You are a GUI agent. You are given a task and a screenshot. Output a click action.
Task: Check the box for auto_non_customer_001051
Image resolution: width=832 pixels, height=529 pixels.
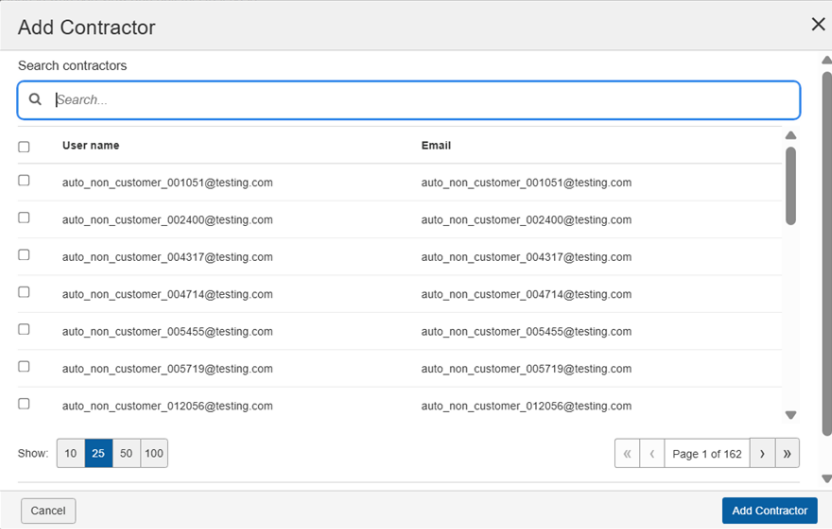coord(24,181)
